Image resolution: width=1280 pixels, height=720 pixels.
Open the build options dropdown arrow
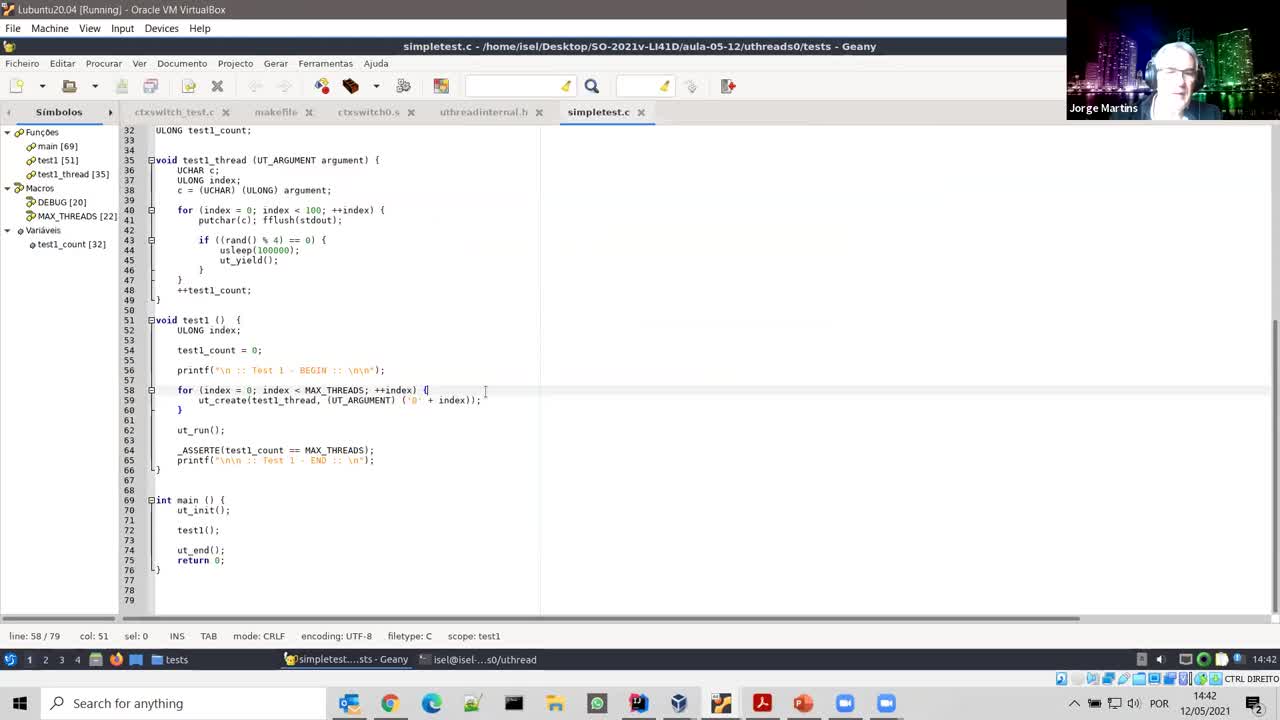pyautogui.click(x=376, y=86)
